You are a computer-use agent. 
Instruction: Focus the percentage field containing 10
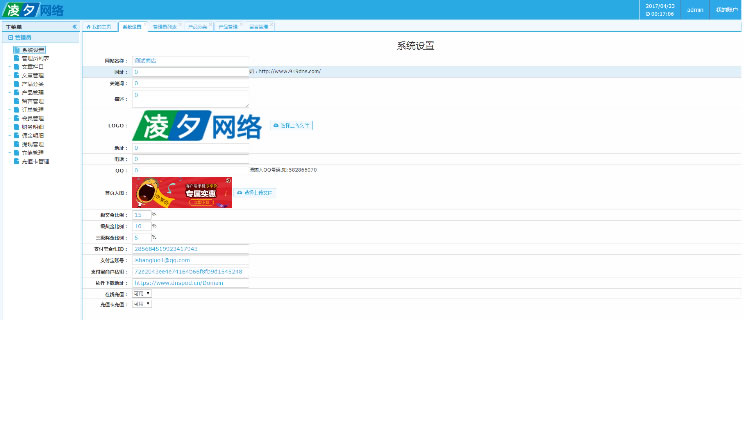[142, 226]
